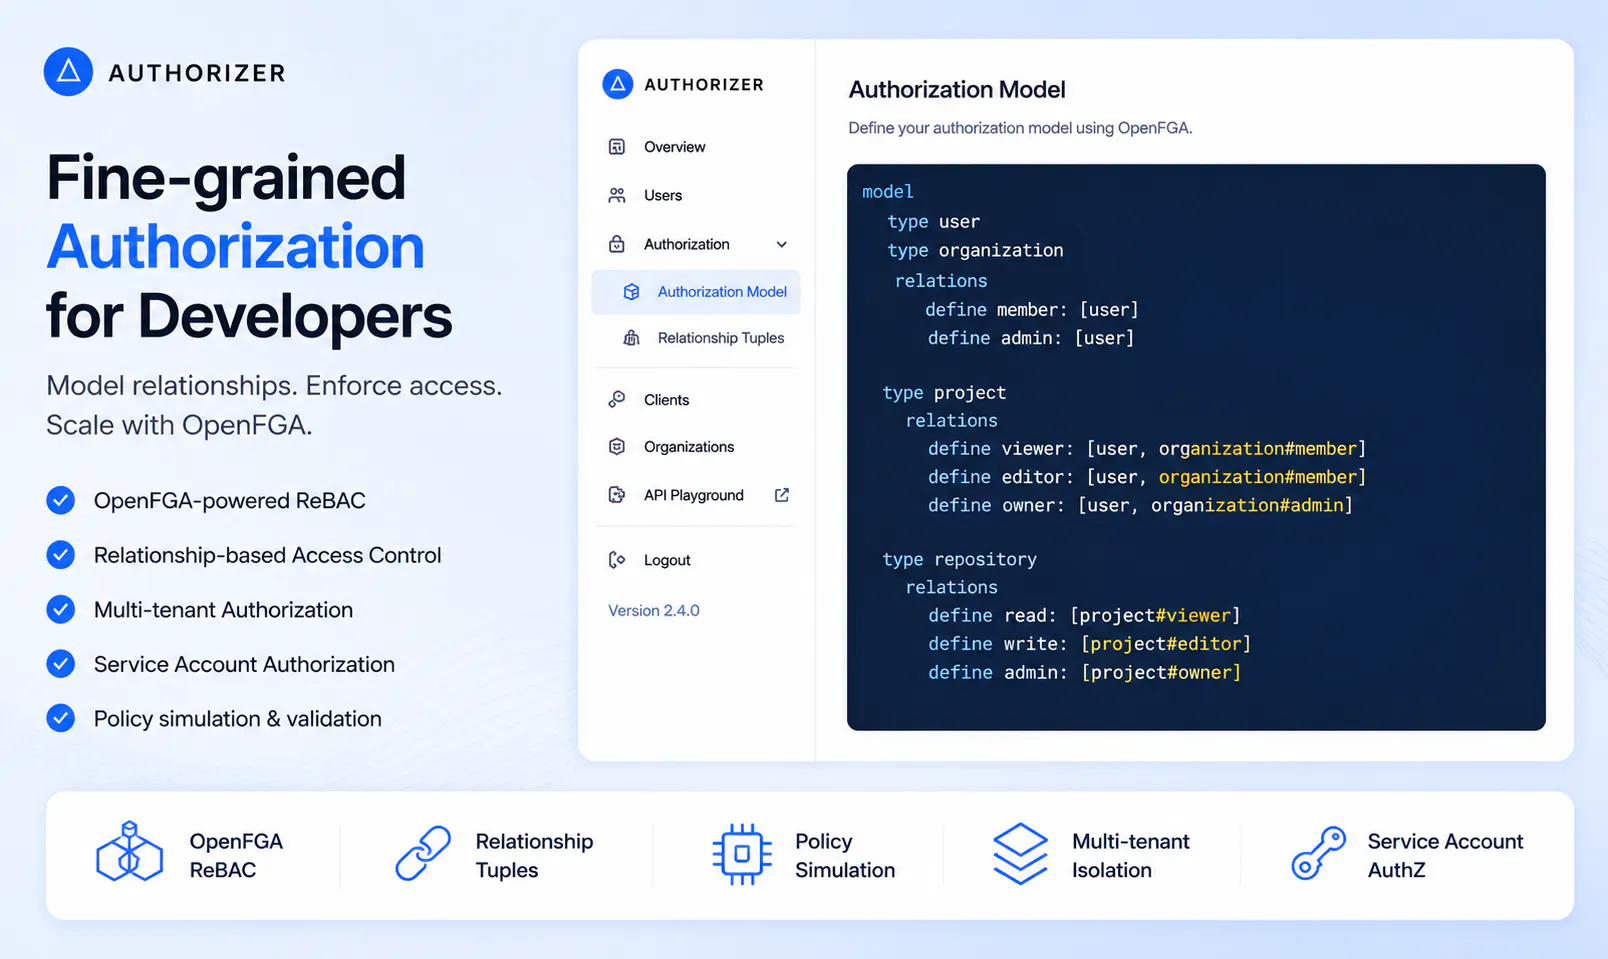Viewport: 1608px width, 959px height.
Task: Click the Multi-tenant Isolation layers icon
Action: tap(1020, 853)
